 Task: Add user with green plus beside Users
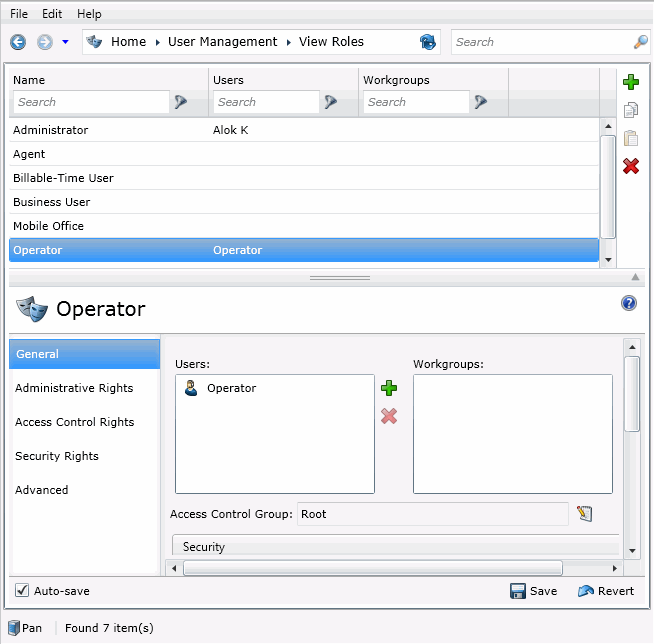pos(389,388)
